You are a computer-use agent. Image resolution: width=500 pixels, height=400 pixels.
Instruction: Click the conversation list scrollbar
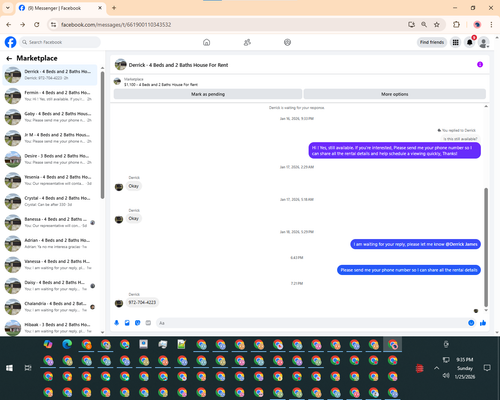(102, 135)
